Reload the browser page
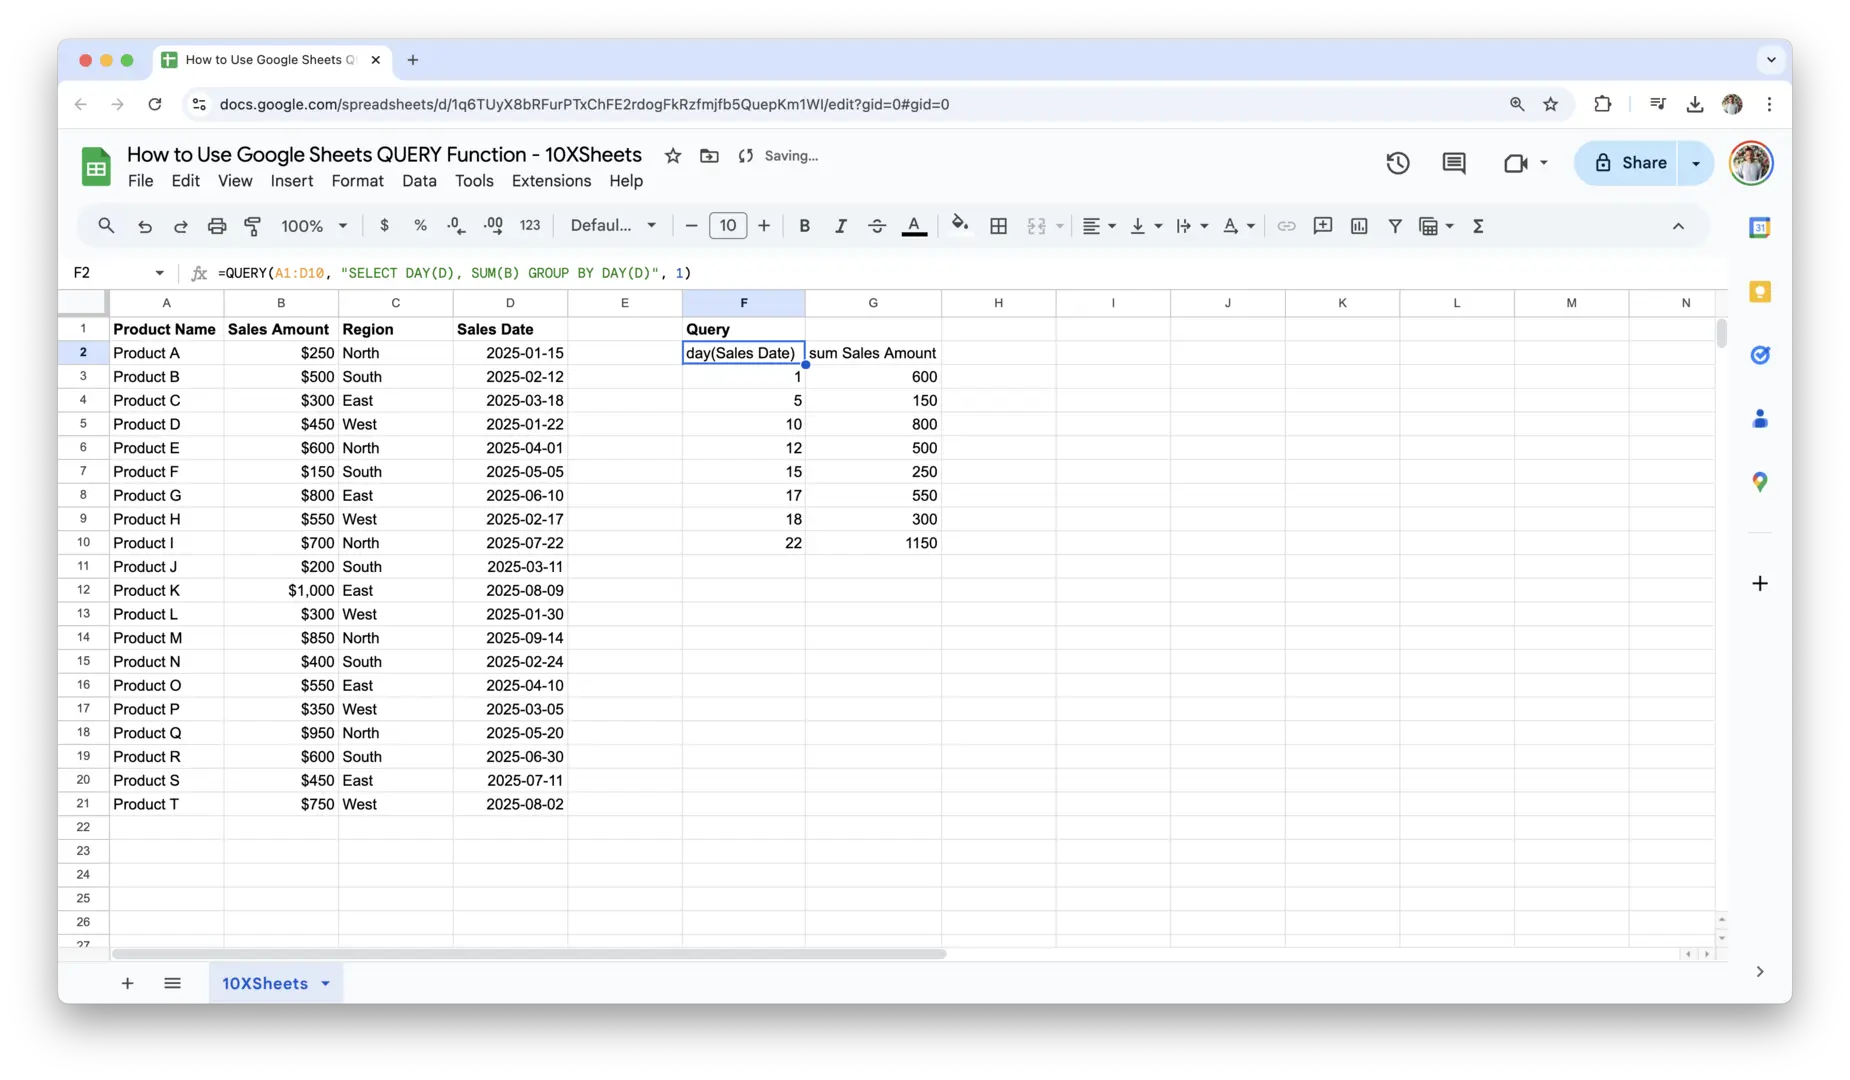This screenshot has height=1080, width=1850. point(154,104)
